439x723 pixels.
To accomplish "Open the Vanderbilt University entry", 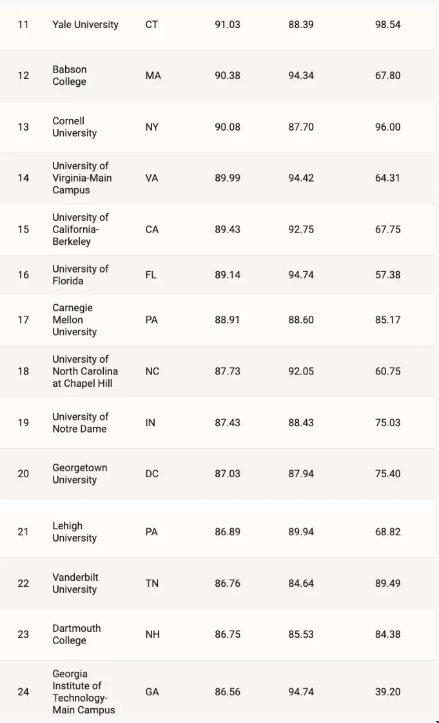I will pos(75,583).
